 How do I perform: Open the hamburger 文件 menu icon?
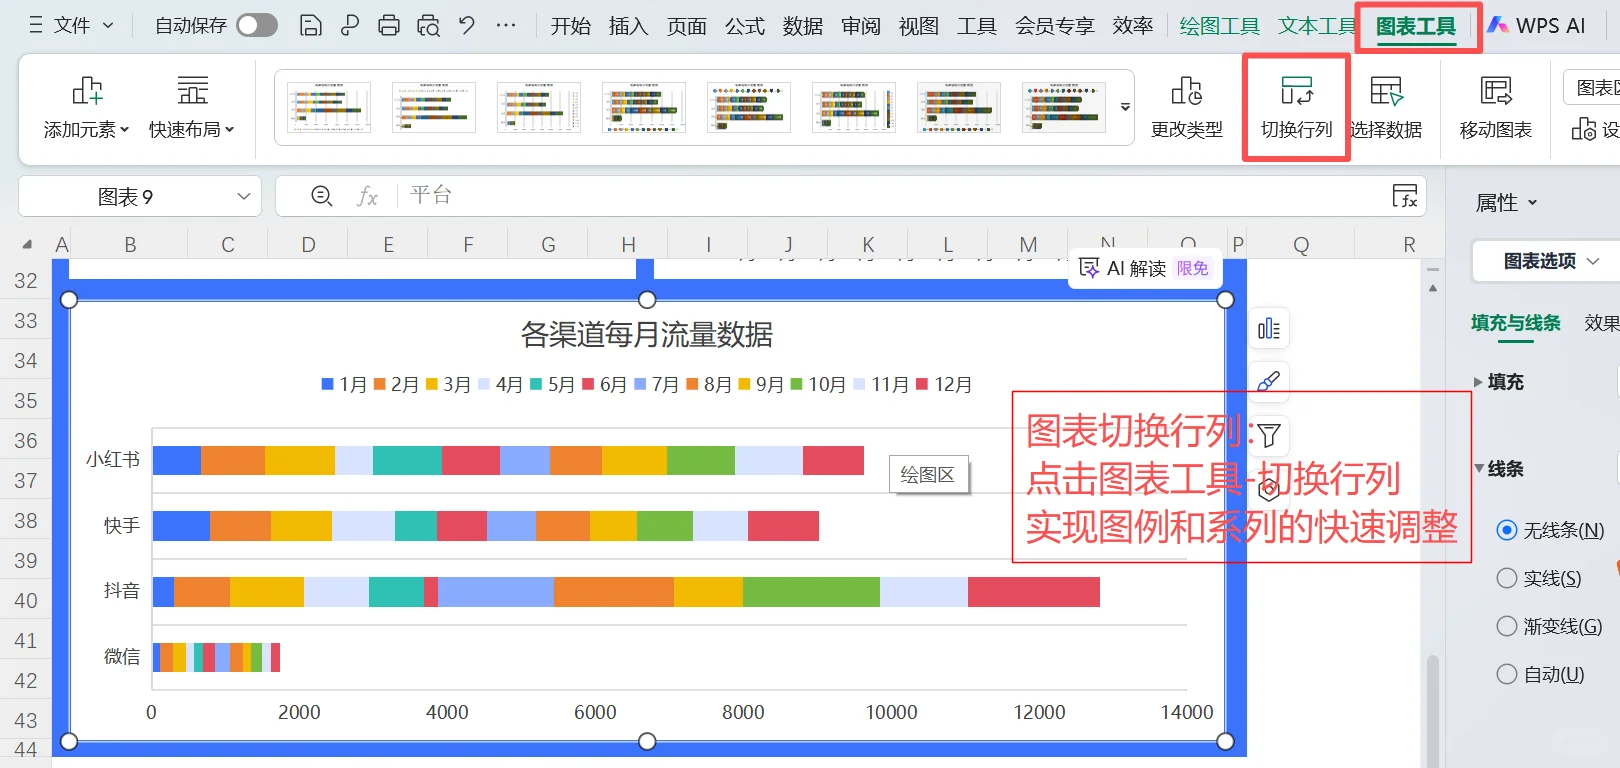point(36,25)
